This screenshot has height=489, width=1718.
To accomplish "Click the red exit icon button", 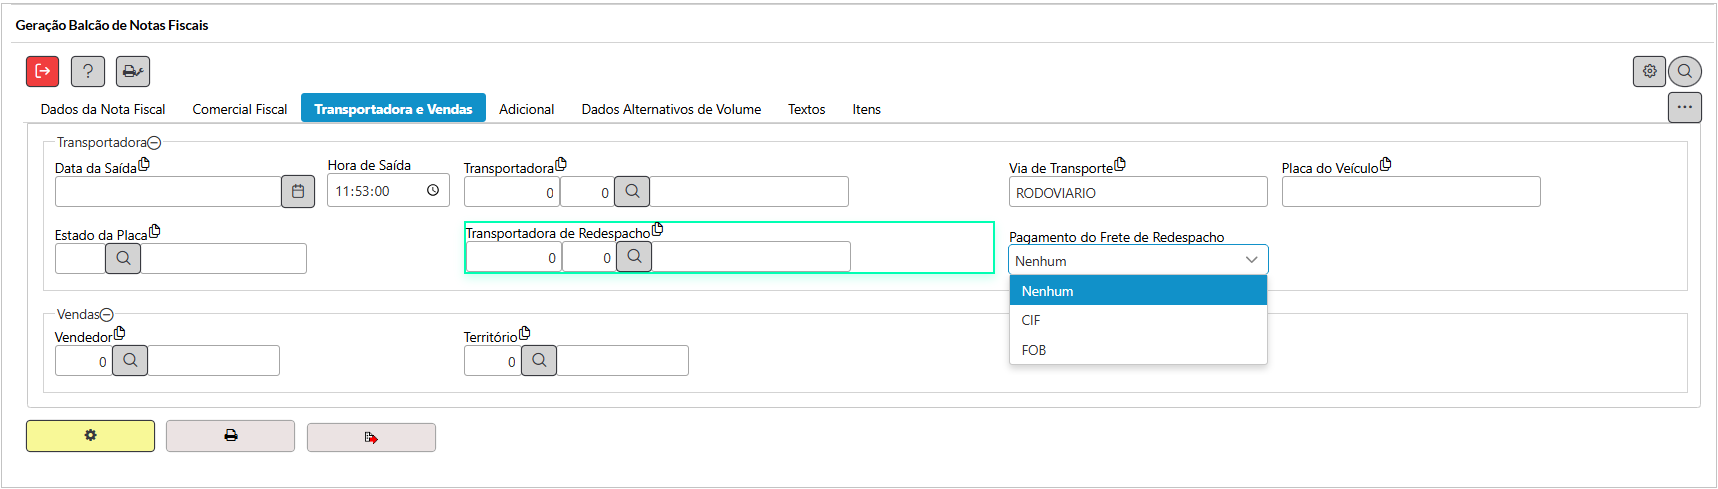I will point(42,71).
